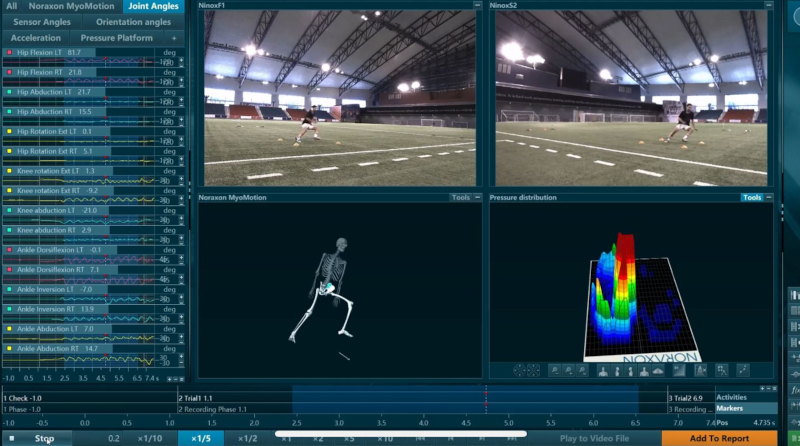The height and width of the screenshot is (446, 800).
Task: Switch to the All tab
Action: click(x=11, y=6)
